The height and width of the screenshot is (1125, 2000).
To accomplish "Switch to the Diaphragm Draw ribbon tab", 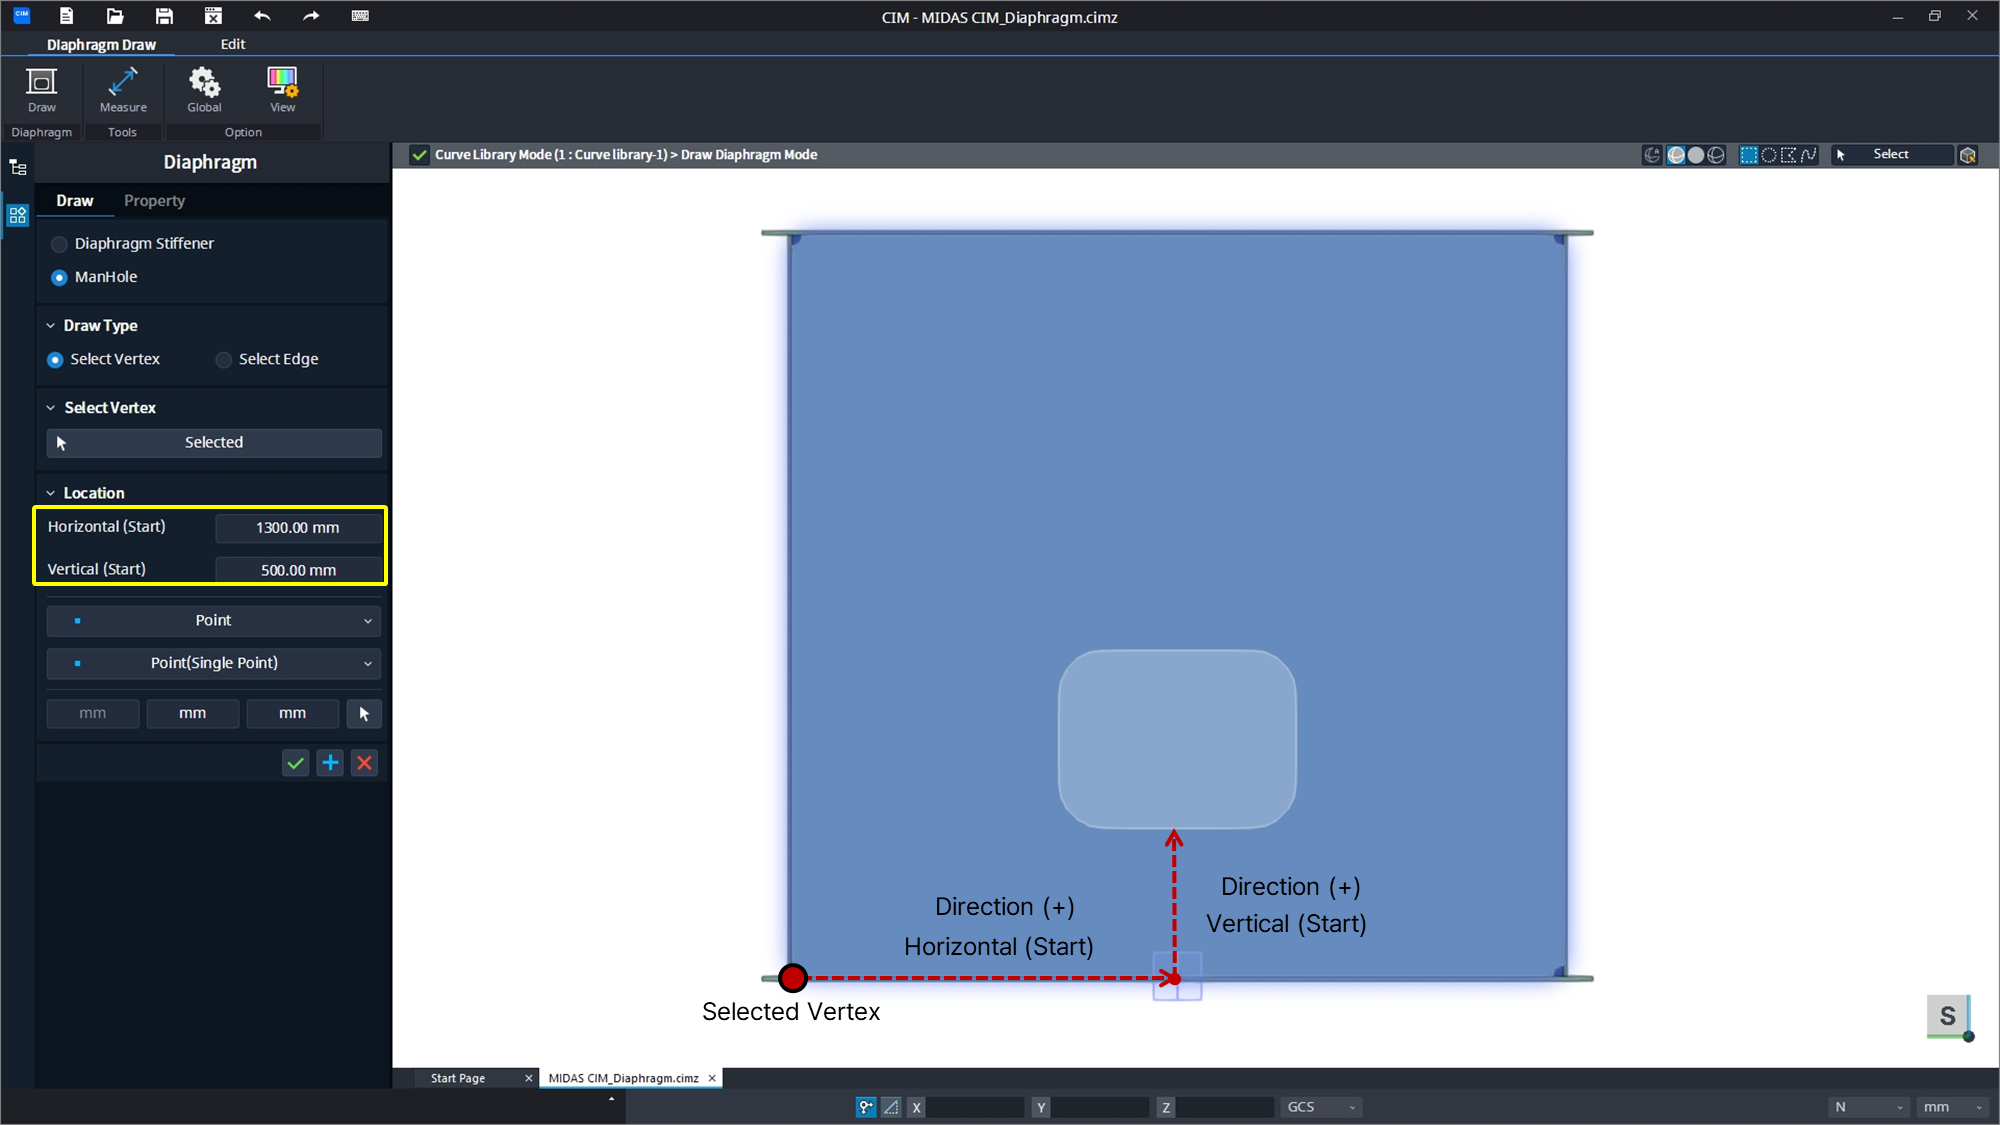I will coord(101,45).
